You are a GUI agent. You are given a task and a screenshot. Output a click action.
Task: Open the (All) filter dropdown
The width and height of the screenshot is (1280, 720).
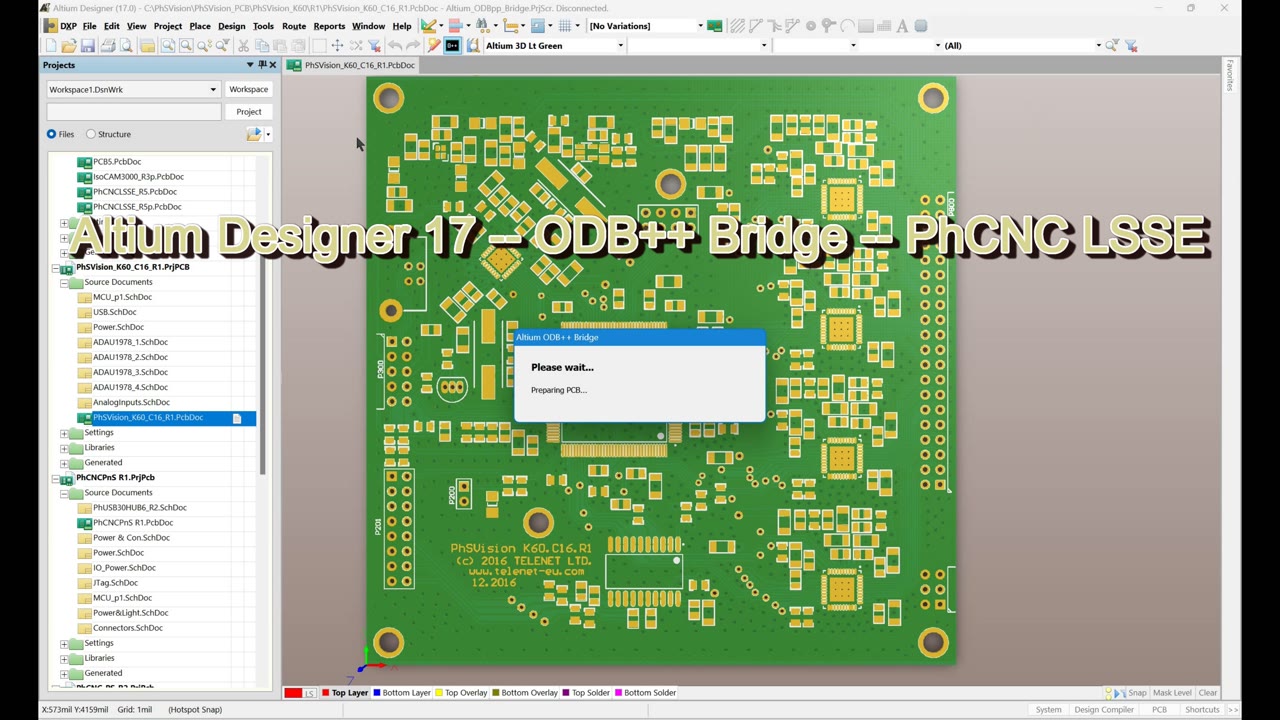[x=1098, y=46]
